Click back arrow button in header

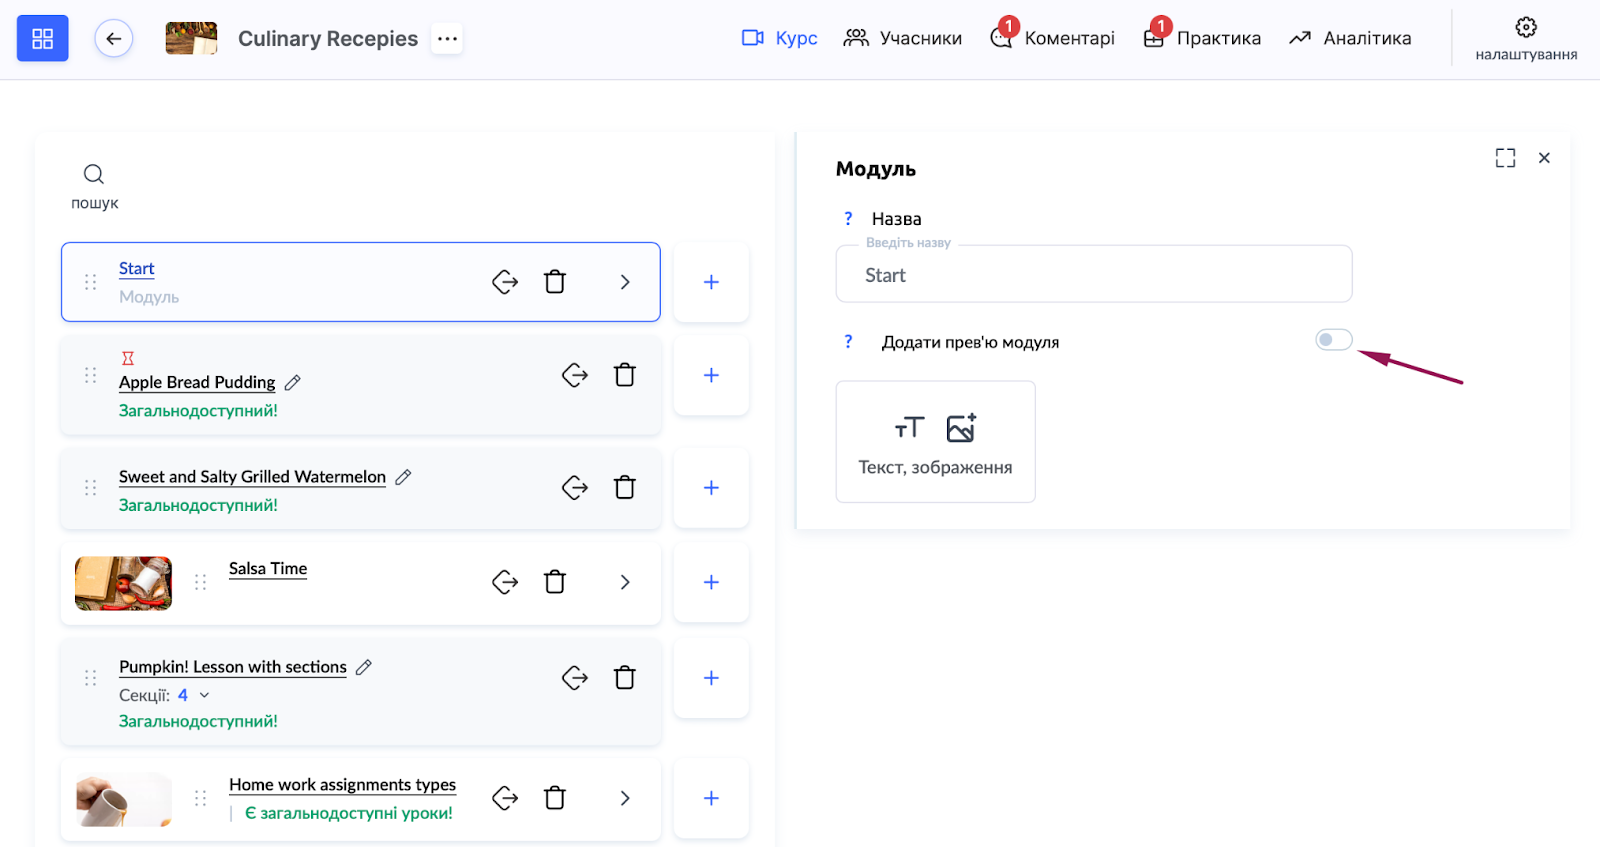tap(114, 39)
